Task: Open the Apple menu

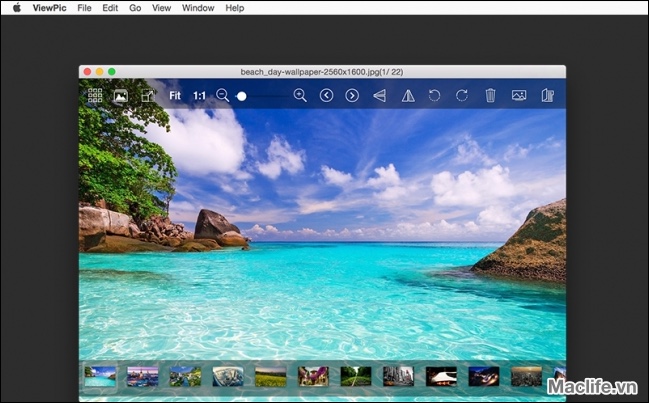Action: 17,7
